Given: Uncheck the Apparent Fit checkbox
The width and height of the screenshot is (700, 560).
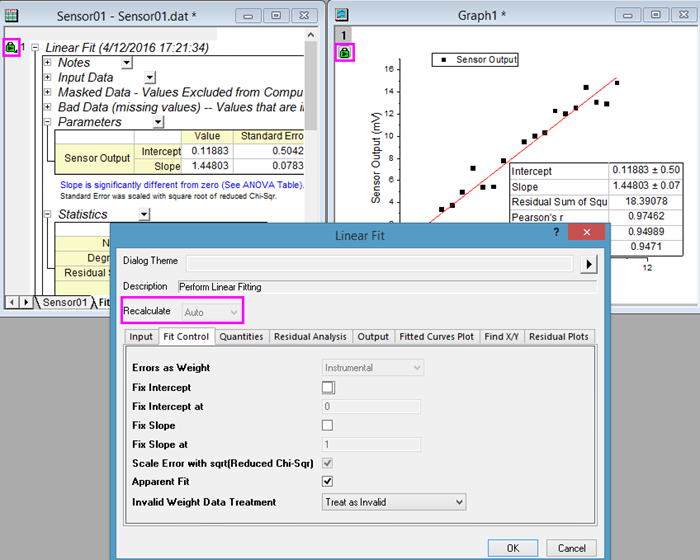Looking at the screenshot, I should tap(327, 482).
